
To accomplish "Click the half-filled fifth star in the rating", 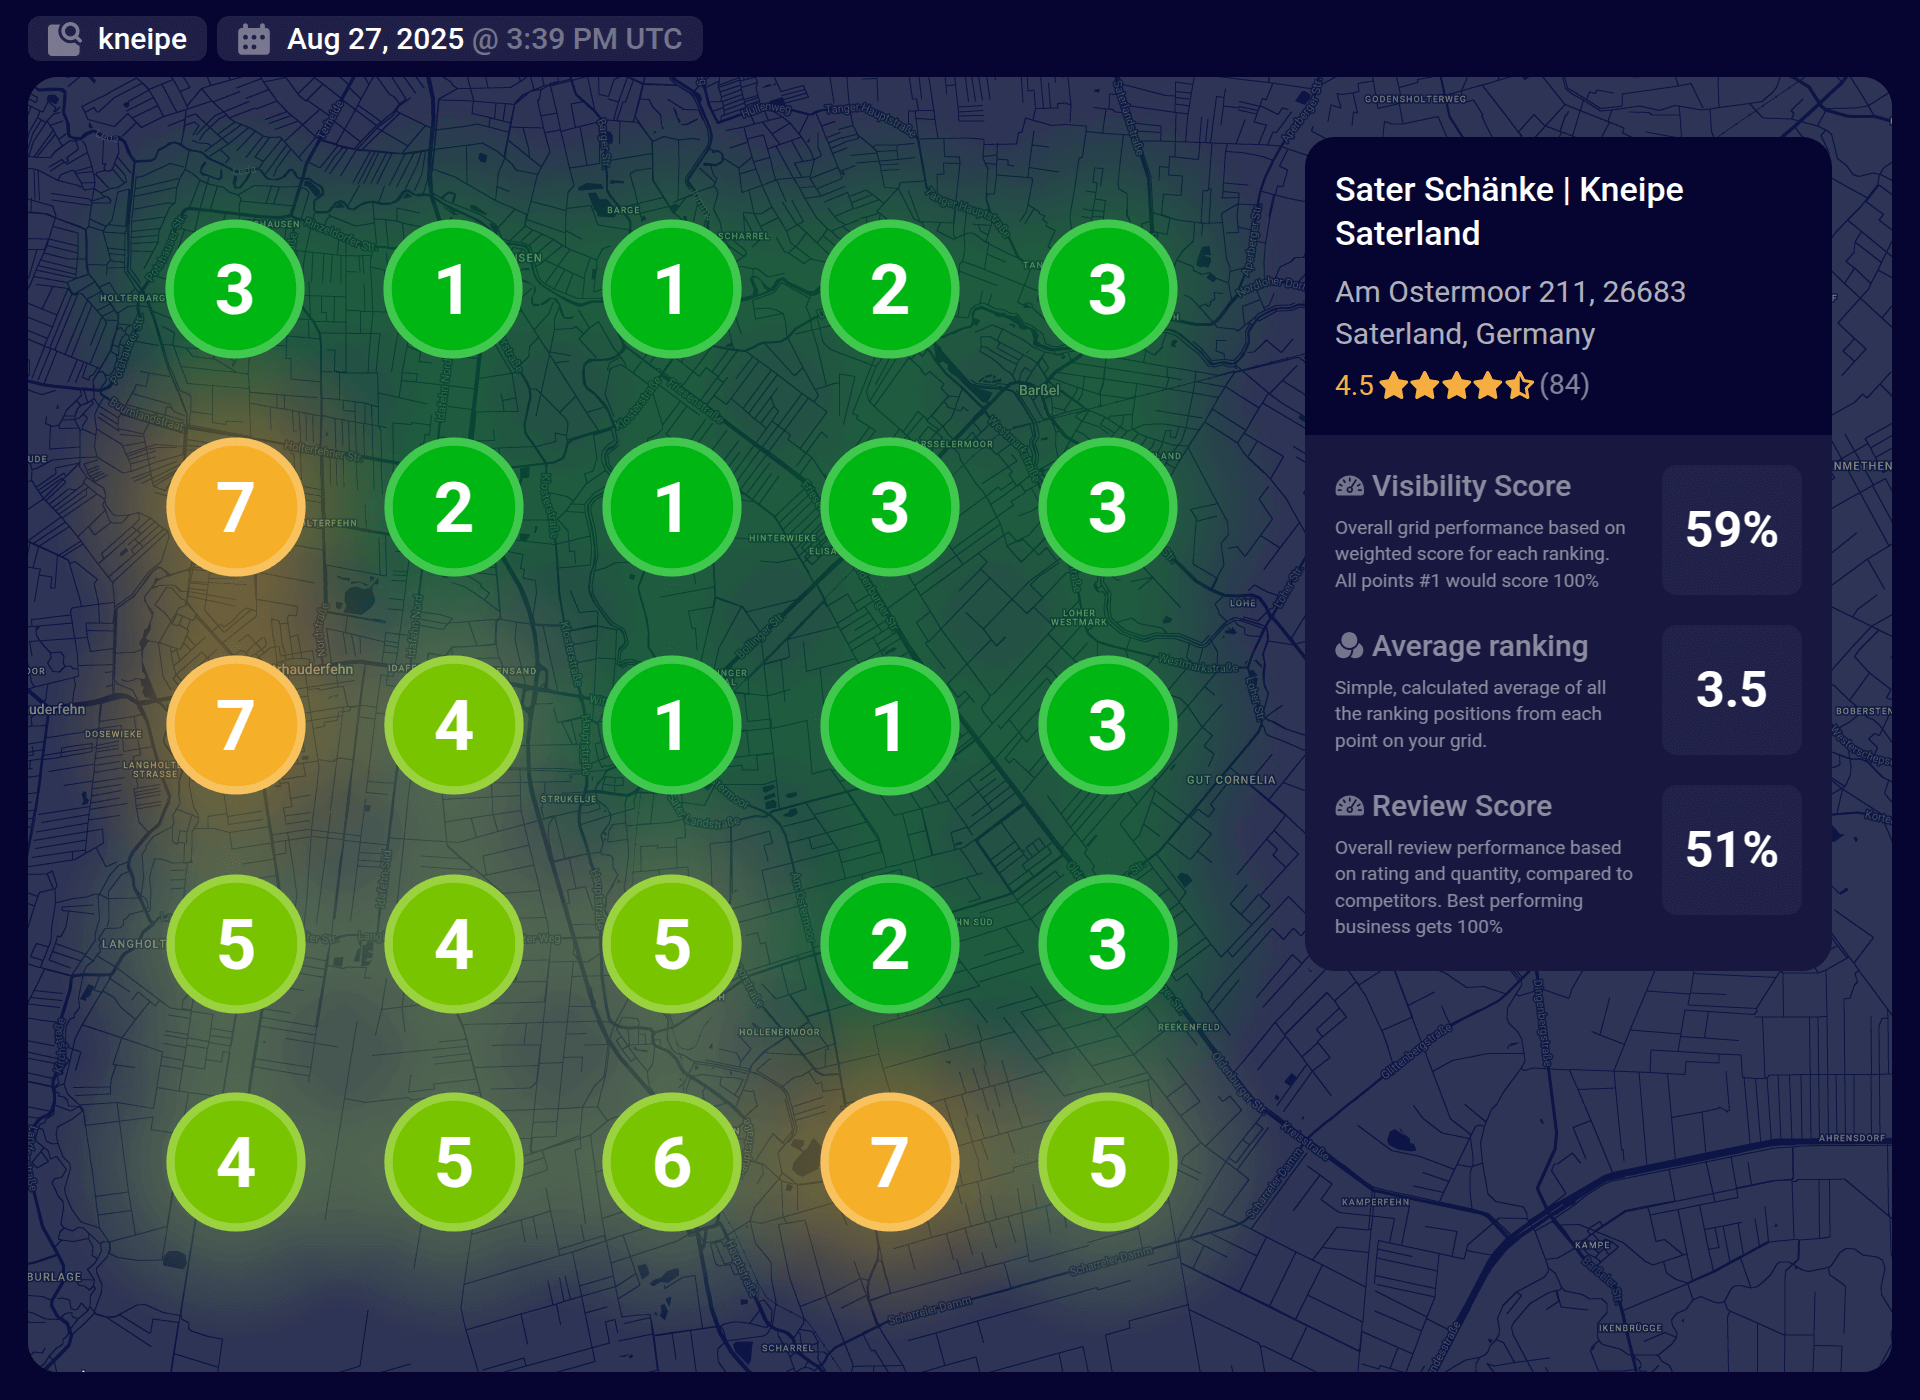I will [x=1521, y=385].
